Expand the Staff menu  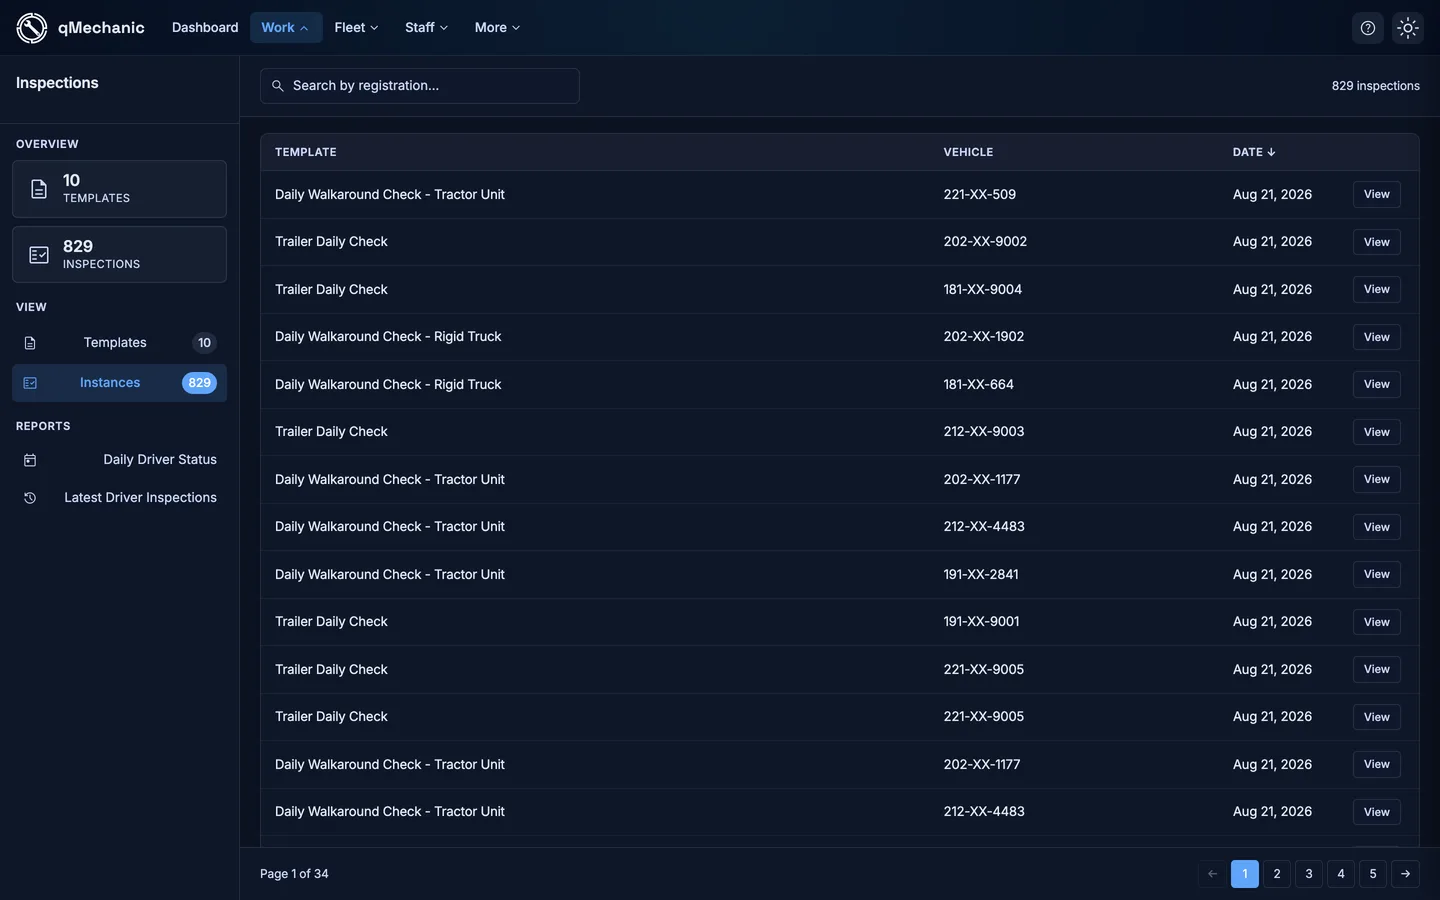click(426, 28)
